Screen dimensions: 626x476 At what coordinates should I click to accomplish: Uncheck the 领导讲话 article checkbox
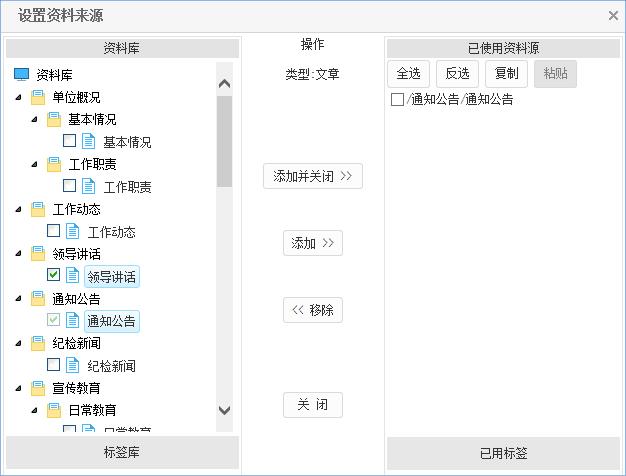[53, 275]
